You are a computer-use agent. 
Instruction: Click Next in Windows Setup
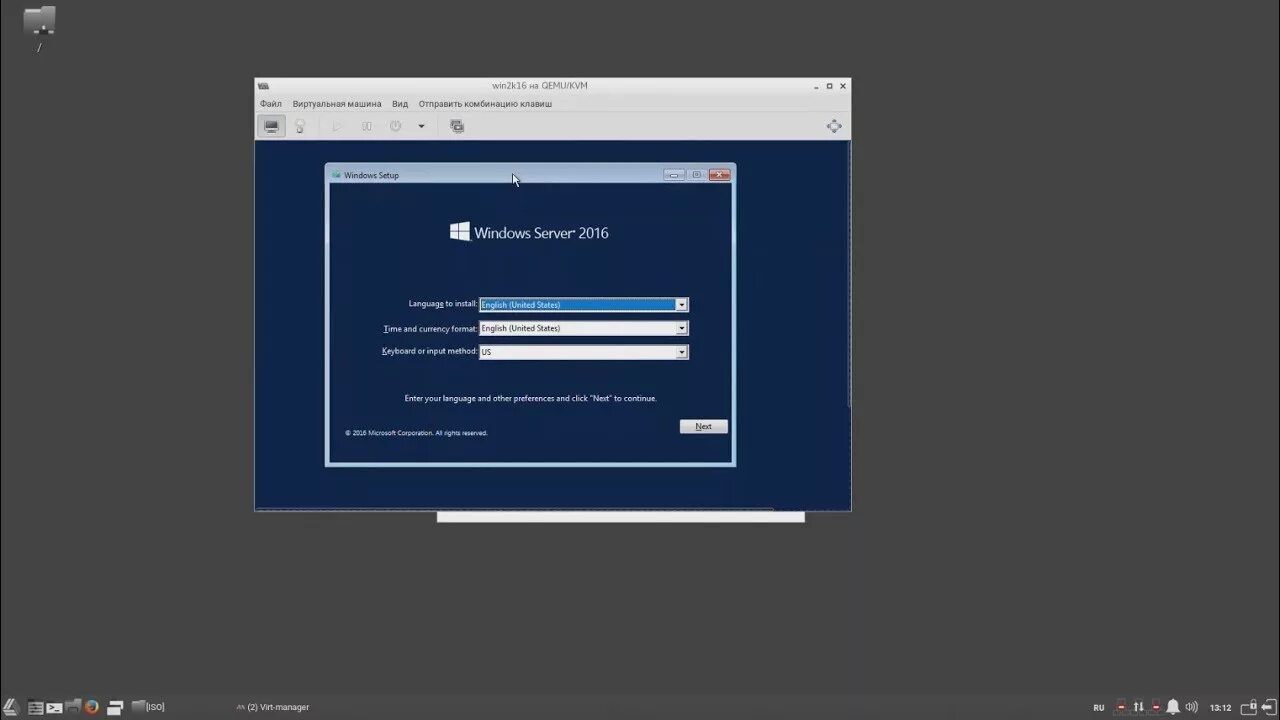pyautogui.click(x=704, y=426)
